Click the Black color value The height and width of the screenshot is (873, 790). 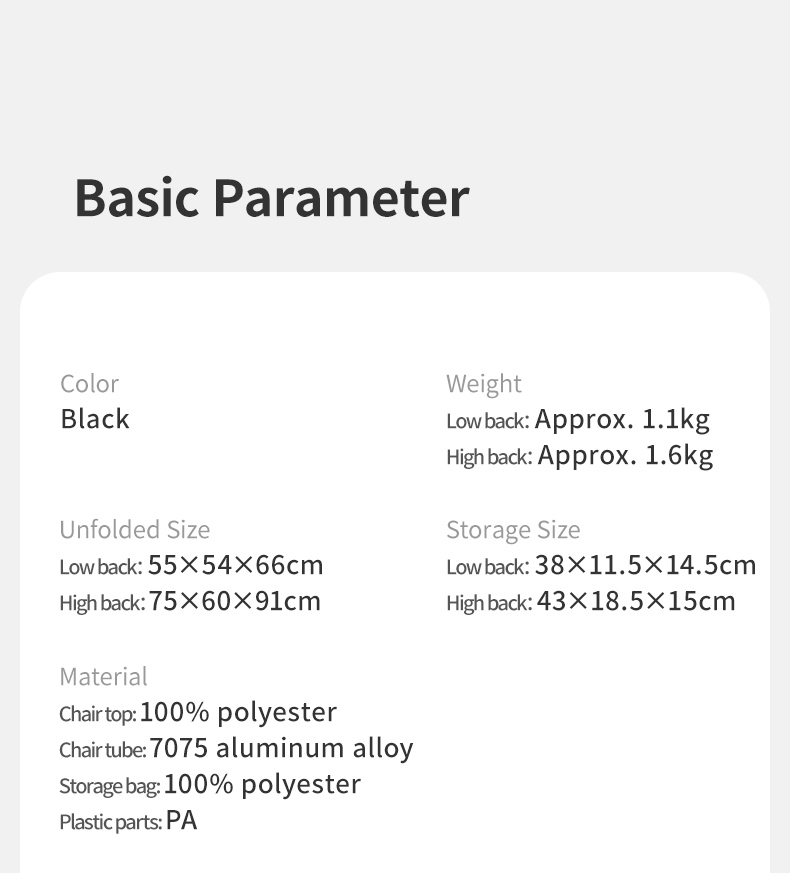point(95,419)
